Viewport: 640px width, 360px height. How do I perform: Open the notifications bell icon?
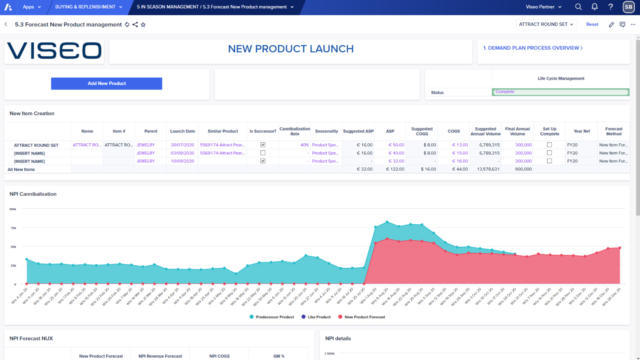594,7
